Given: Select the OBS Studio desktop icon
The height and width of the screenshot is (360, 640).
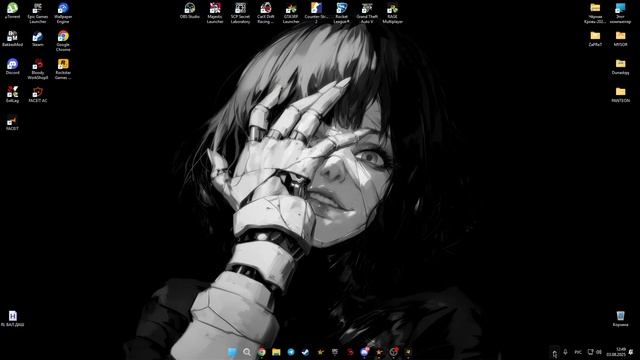Looking at the screenshot, I should coord(190,11).
